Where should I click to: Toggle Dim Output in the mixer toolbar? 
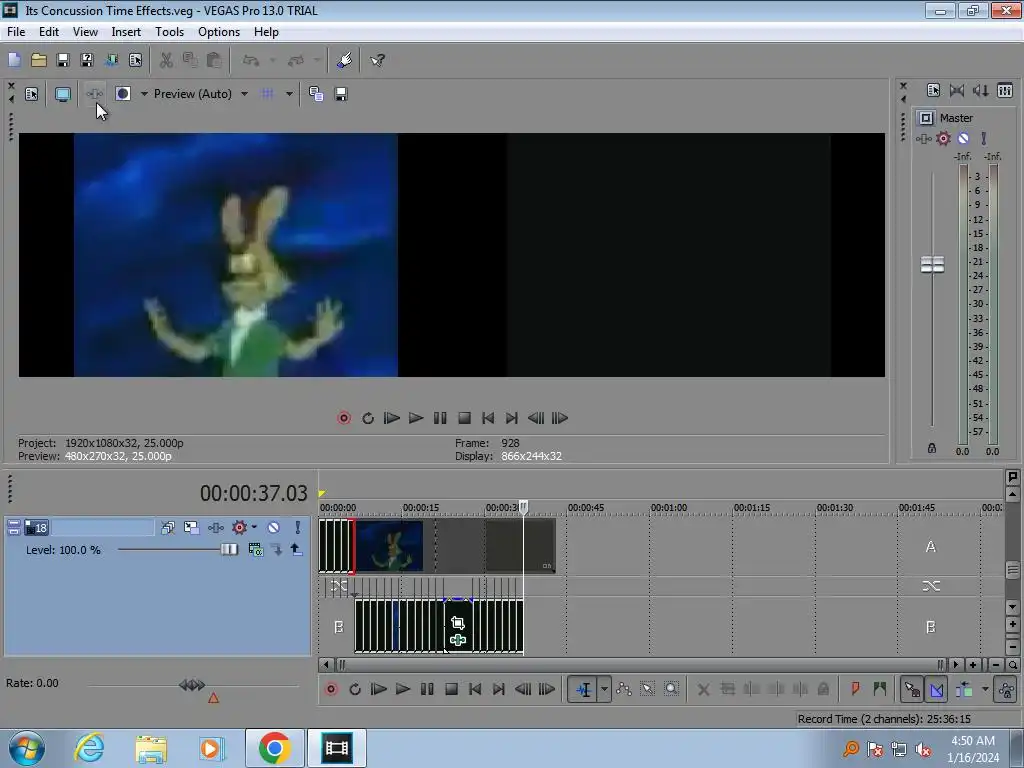(x=980, y=90)
